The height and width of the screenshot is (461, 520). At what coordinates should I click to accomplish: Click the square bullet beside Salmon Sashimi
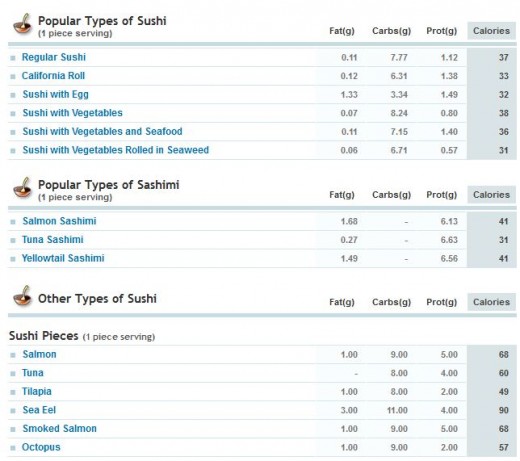tap(13, 222)
